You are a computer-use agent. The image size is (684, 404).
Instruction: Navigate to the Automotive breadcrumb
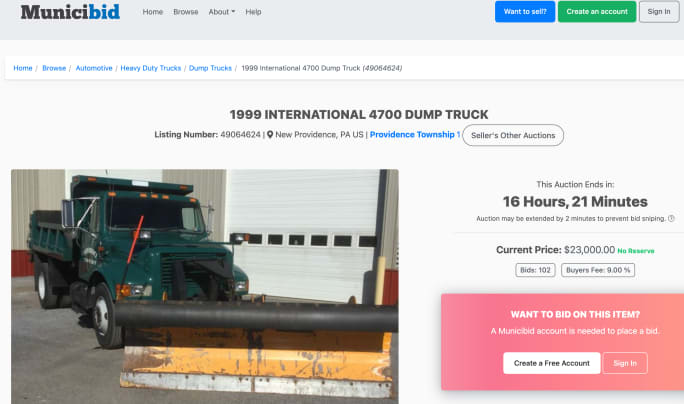click(93, 68)
